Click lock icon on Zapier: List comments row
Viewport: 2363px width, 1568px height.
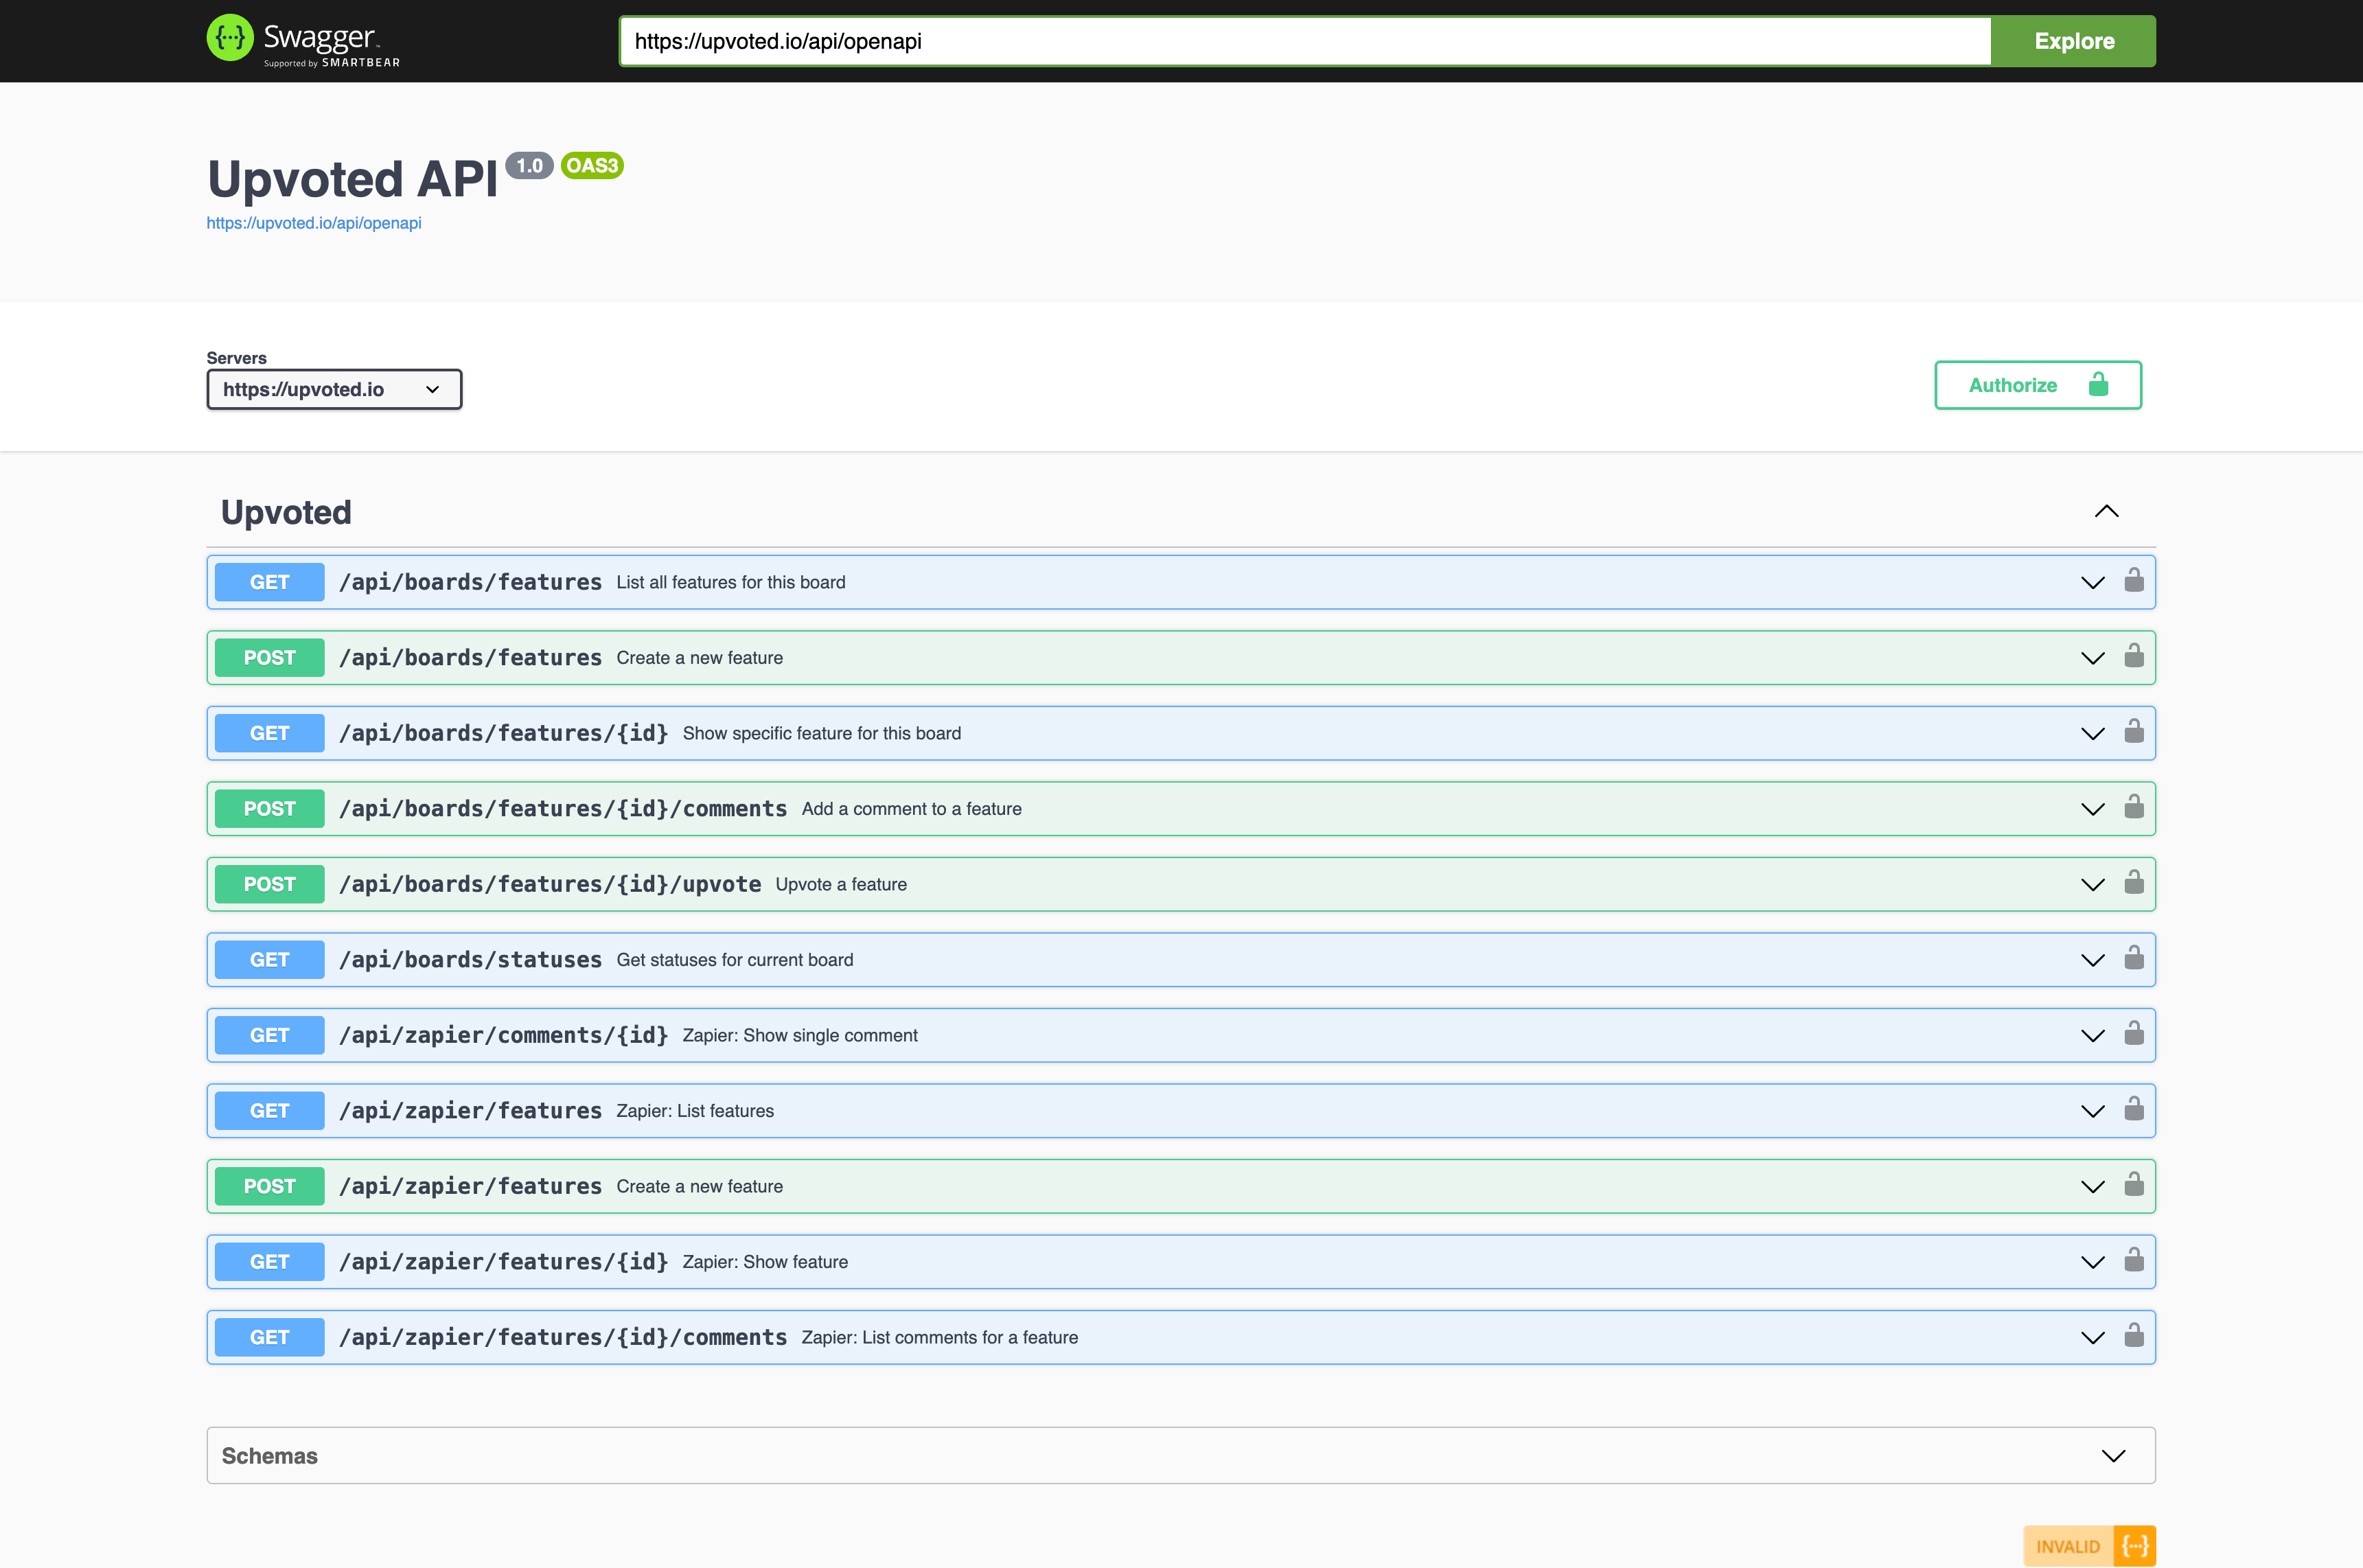(x=2133, y=1336)
